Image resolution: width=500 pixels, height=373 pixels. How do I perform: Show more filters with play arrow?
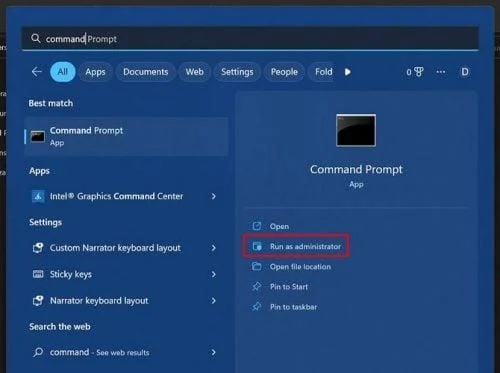(348, 72)
